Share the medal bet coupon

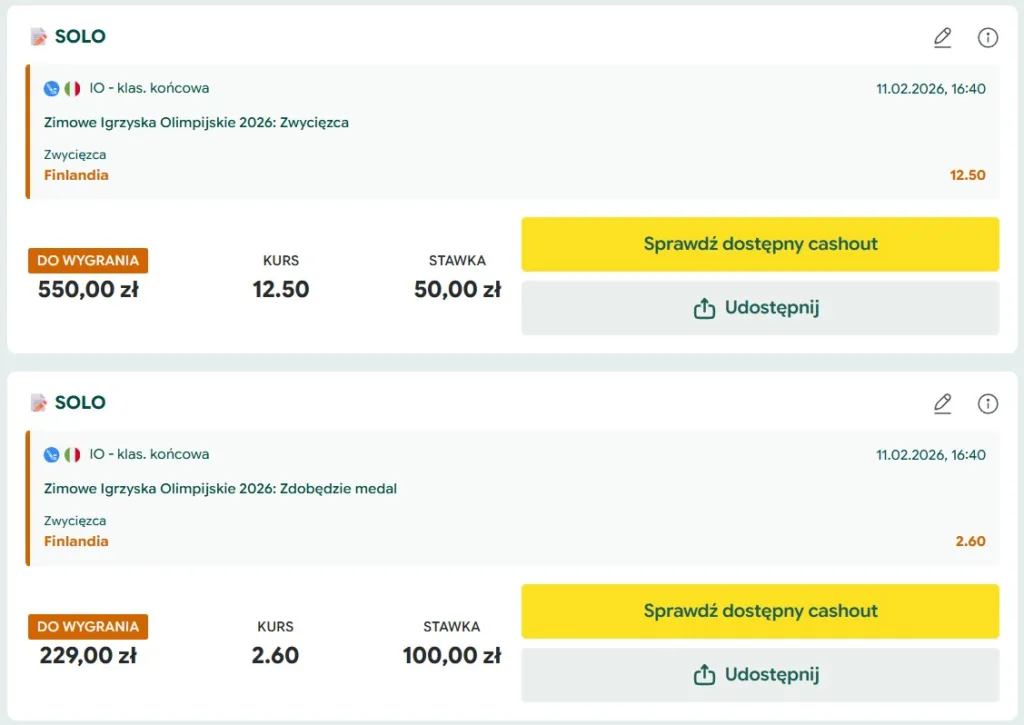[x=760, y=674]
